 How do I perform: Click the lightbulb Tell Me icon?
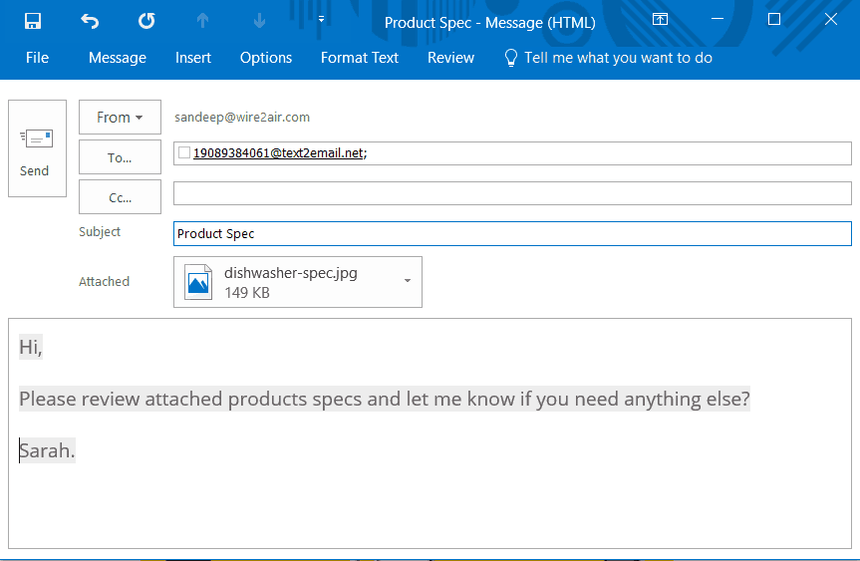click(x=511, y=58)
